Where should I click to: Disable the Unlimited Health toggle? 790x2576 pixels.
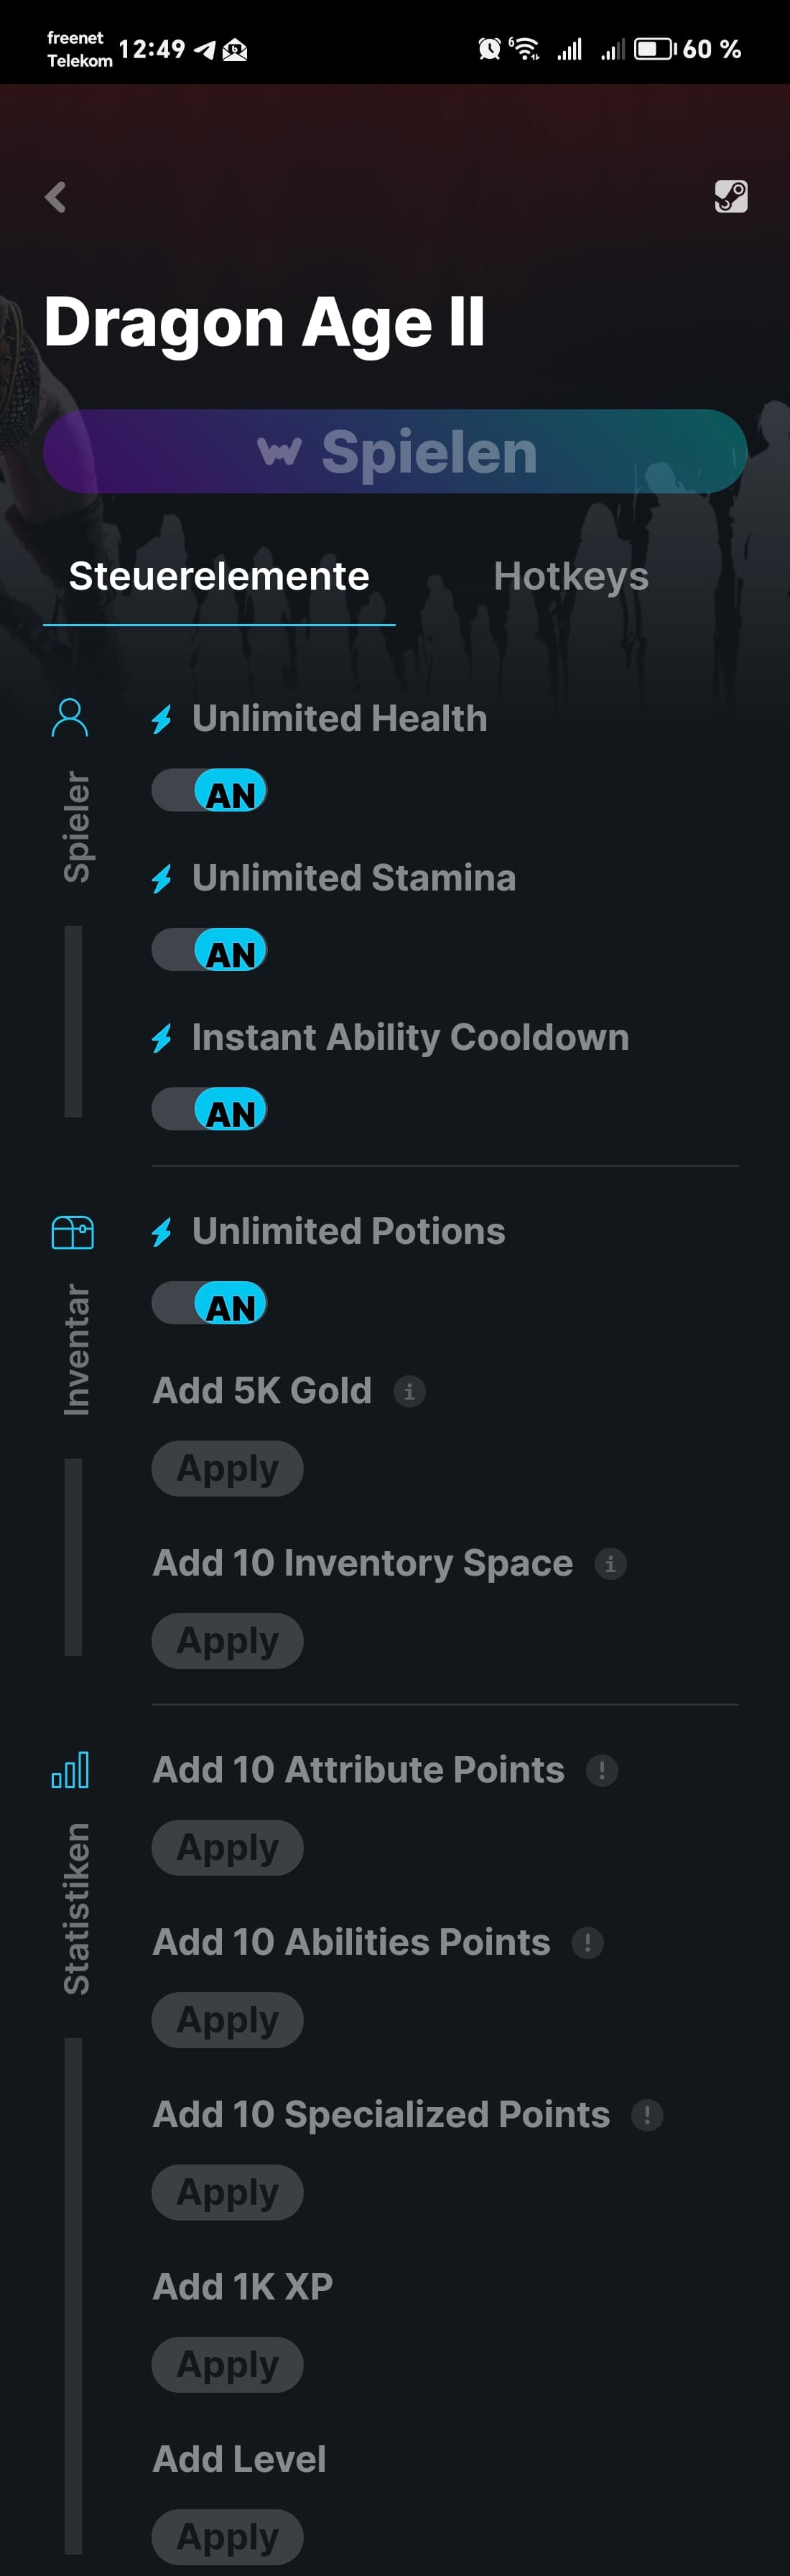[209, 792]
